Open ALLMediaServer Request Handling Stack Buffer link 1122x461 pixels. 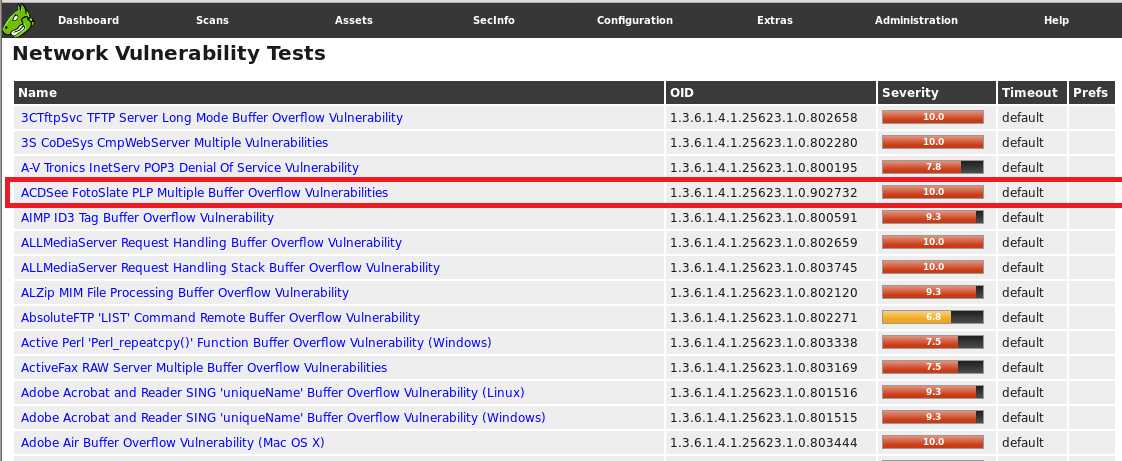(x=230, y=268)
